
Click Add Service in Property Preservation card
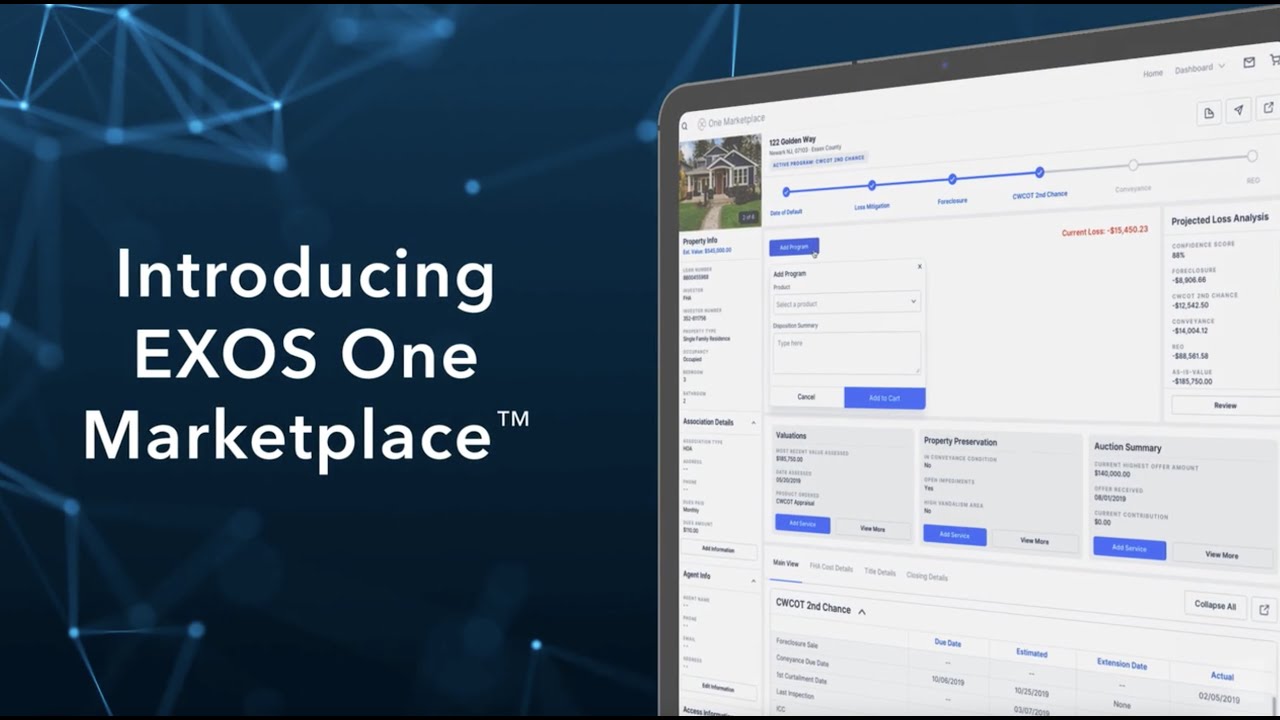pos(954,535)
